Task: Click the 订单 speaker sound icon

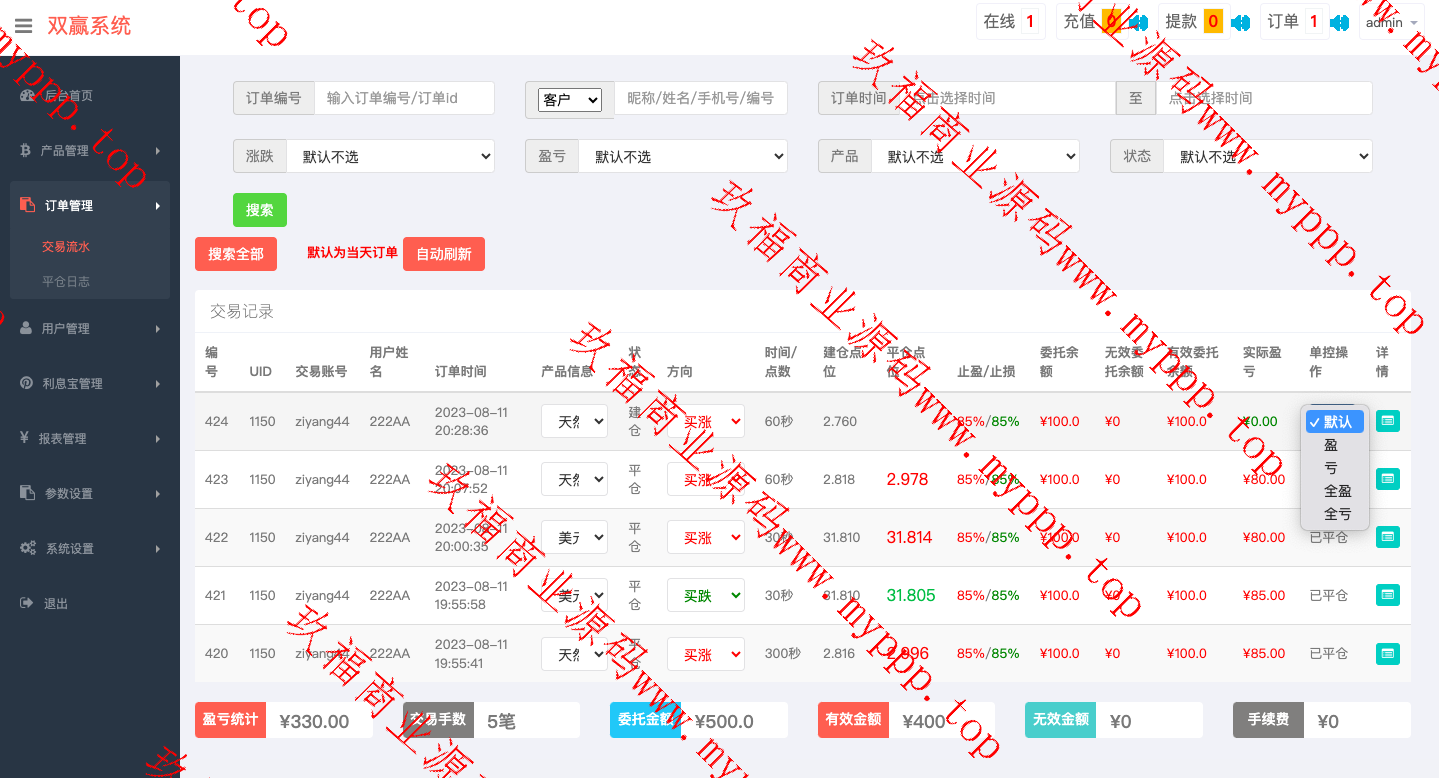Action: 1341,22
